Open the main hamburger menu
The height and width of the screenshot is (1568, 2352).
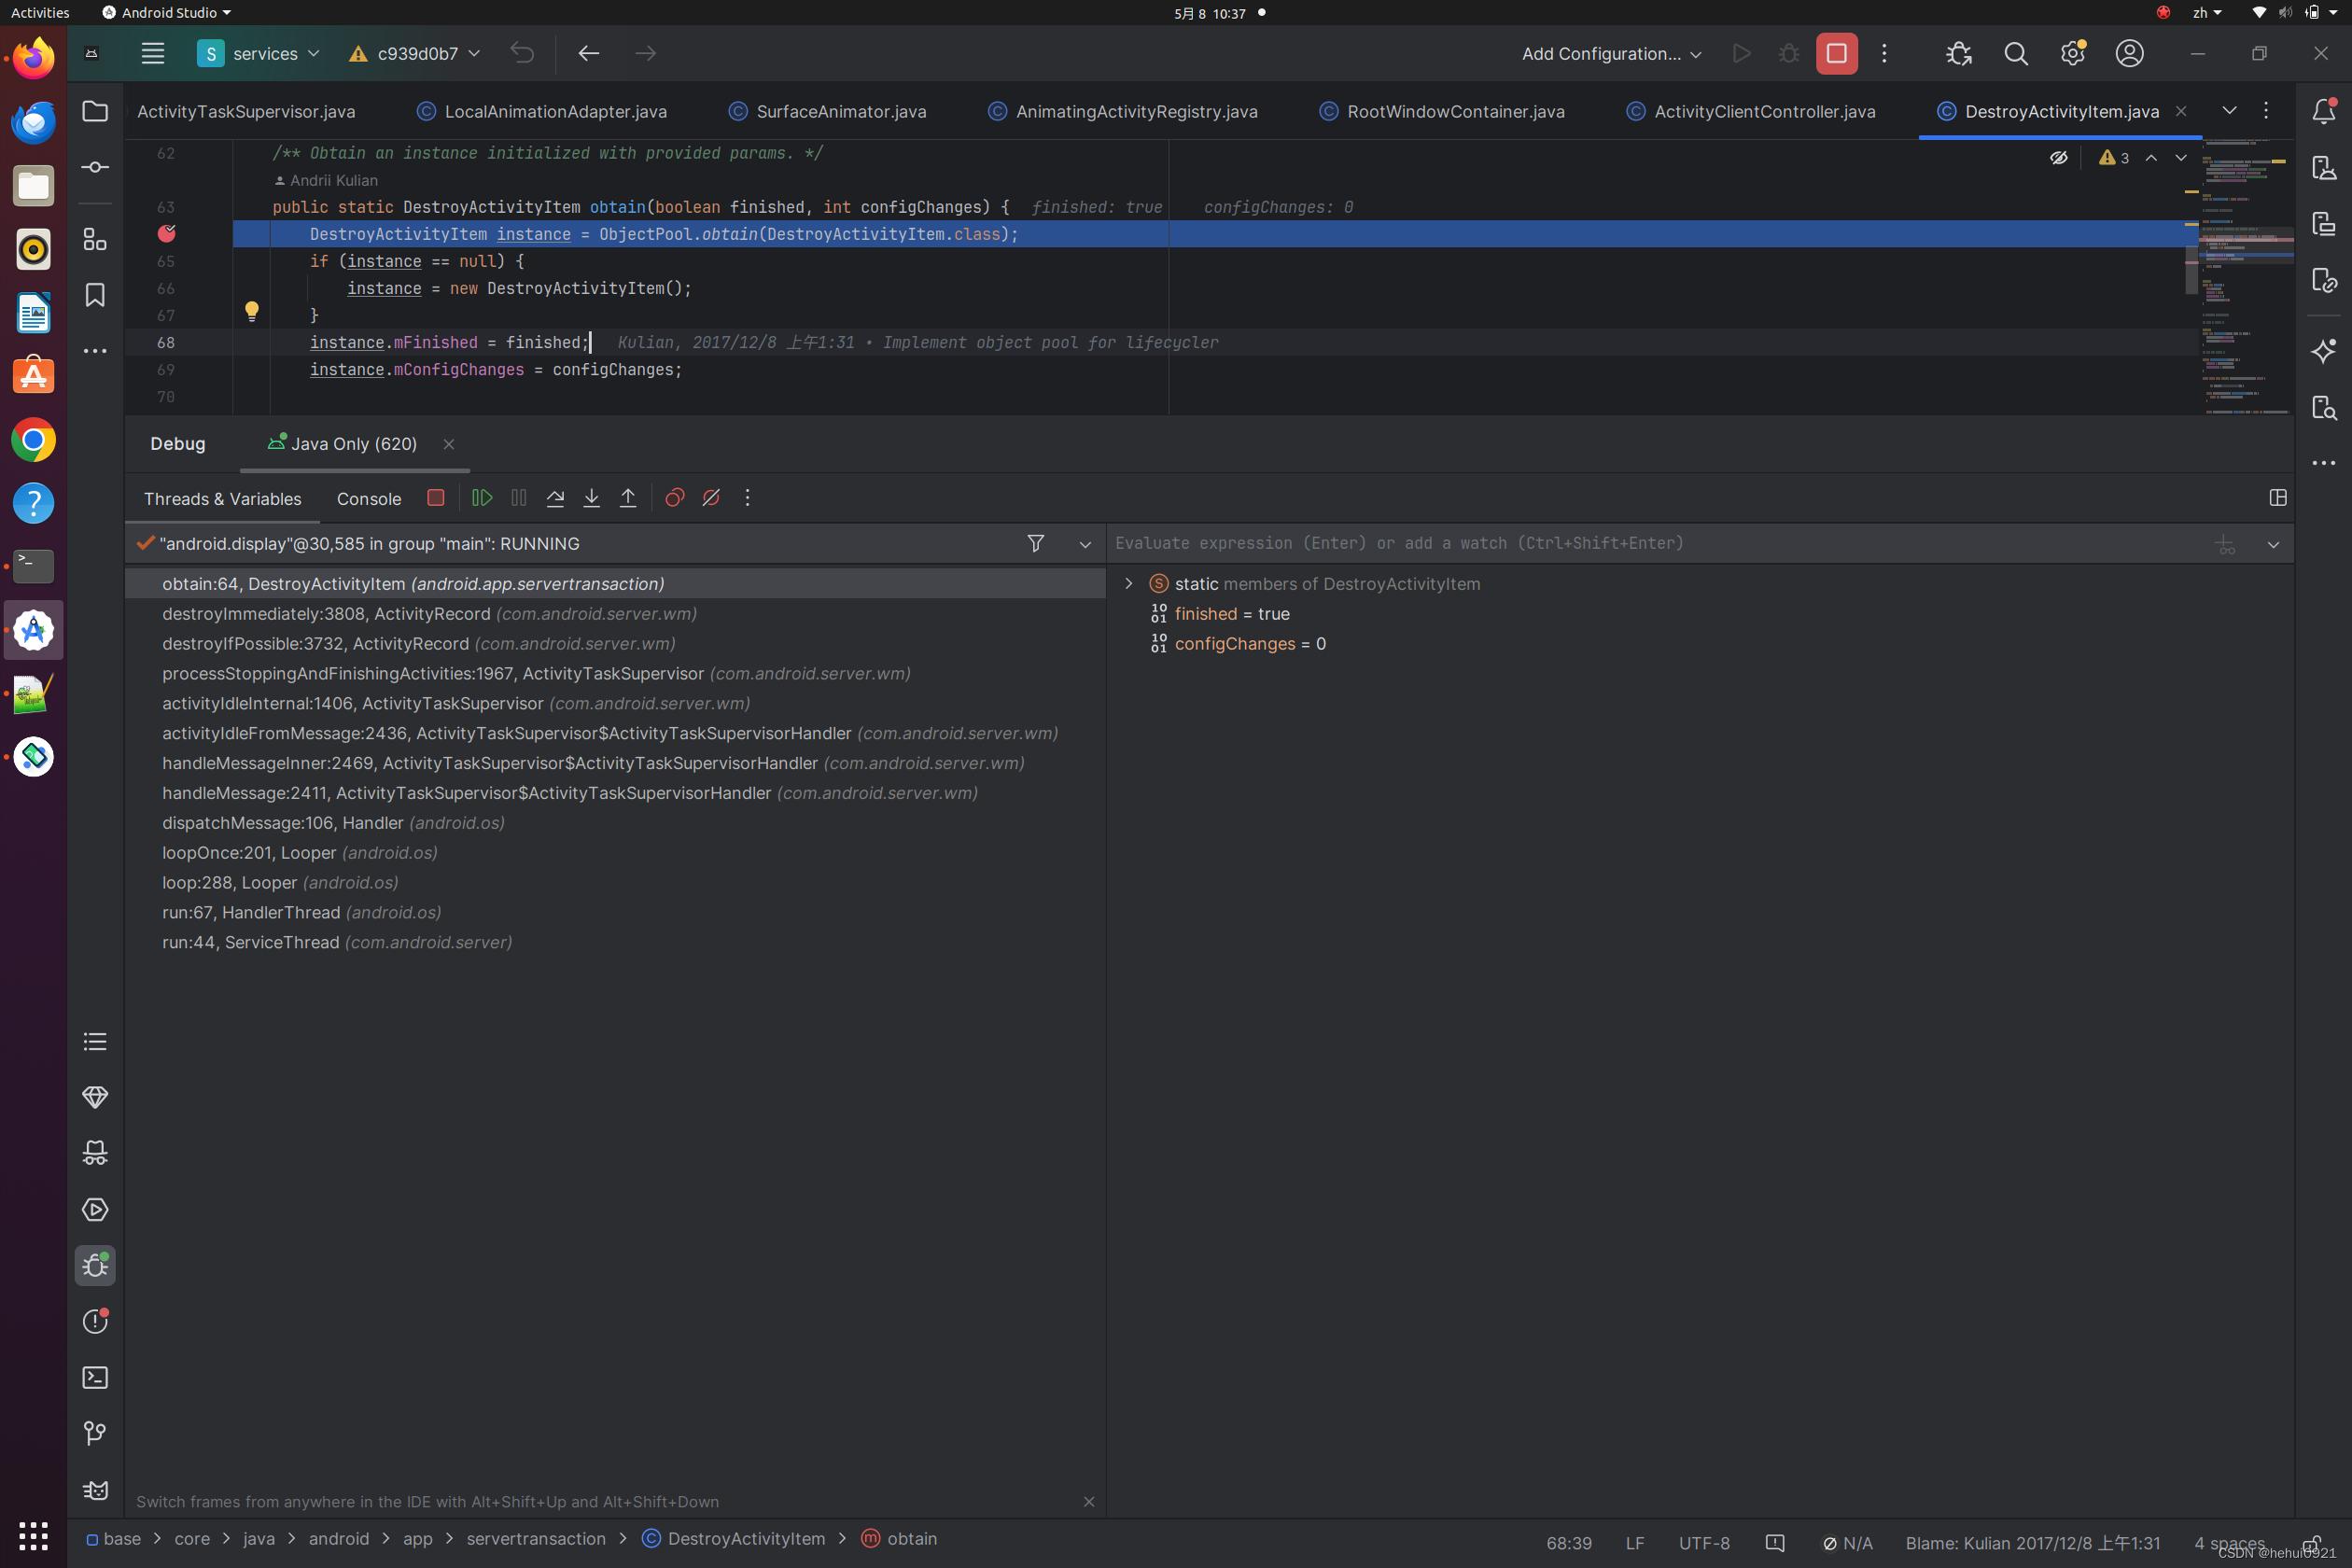tap(153, 54)
